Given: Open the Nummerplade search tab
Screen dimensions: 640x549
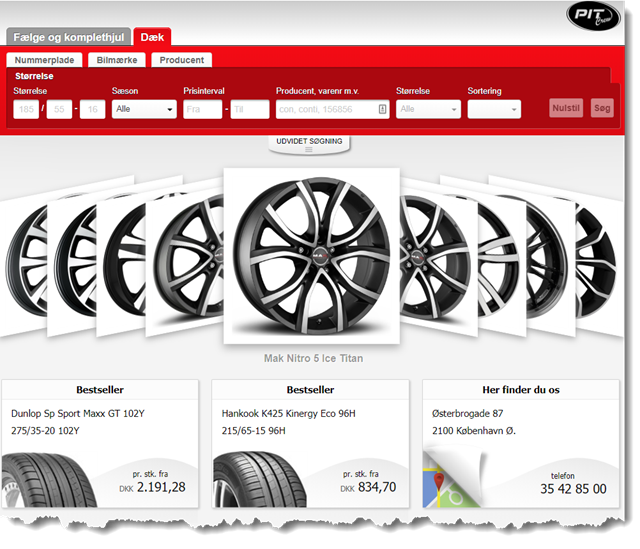Looking at the screenshot, I should coord(44,60).
